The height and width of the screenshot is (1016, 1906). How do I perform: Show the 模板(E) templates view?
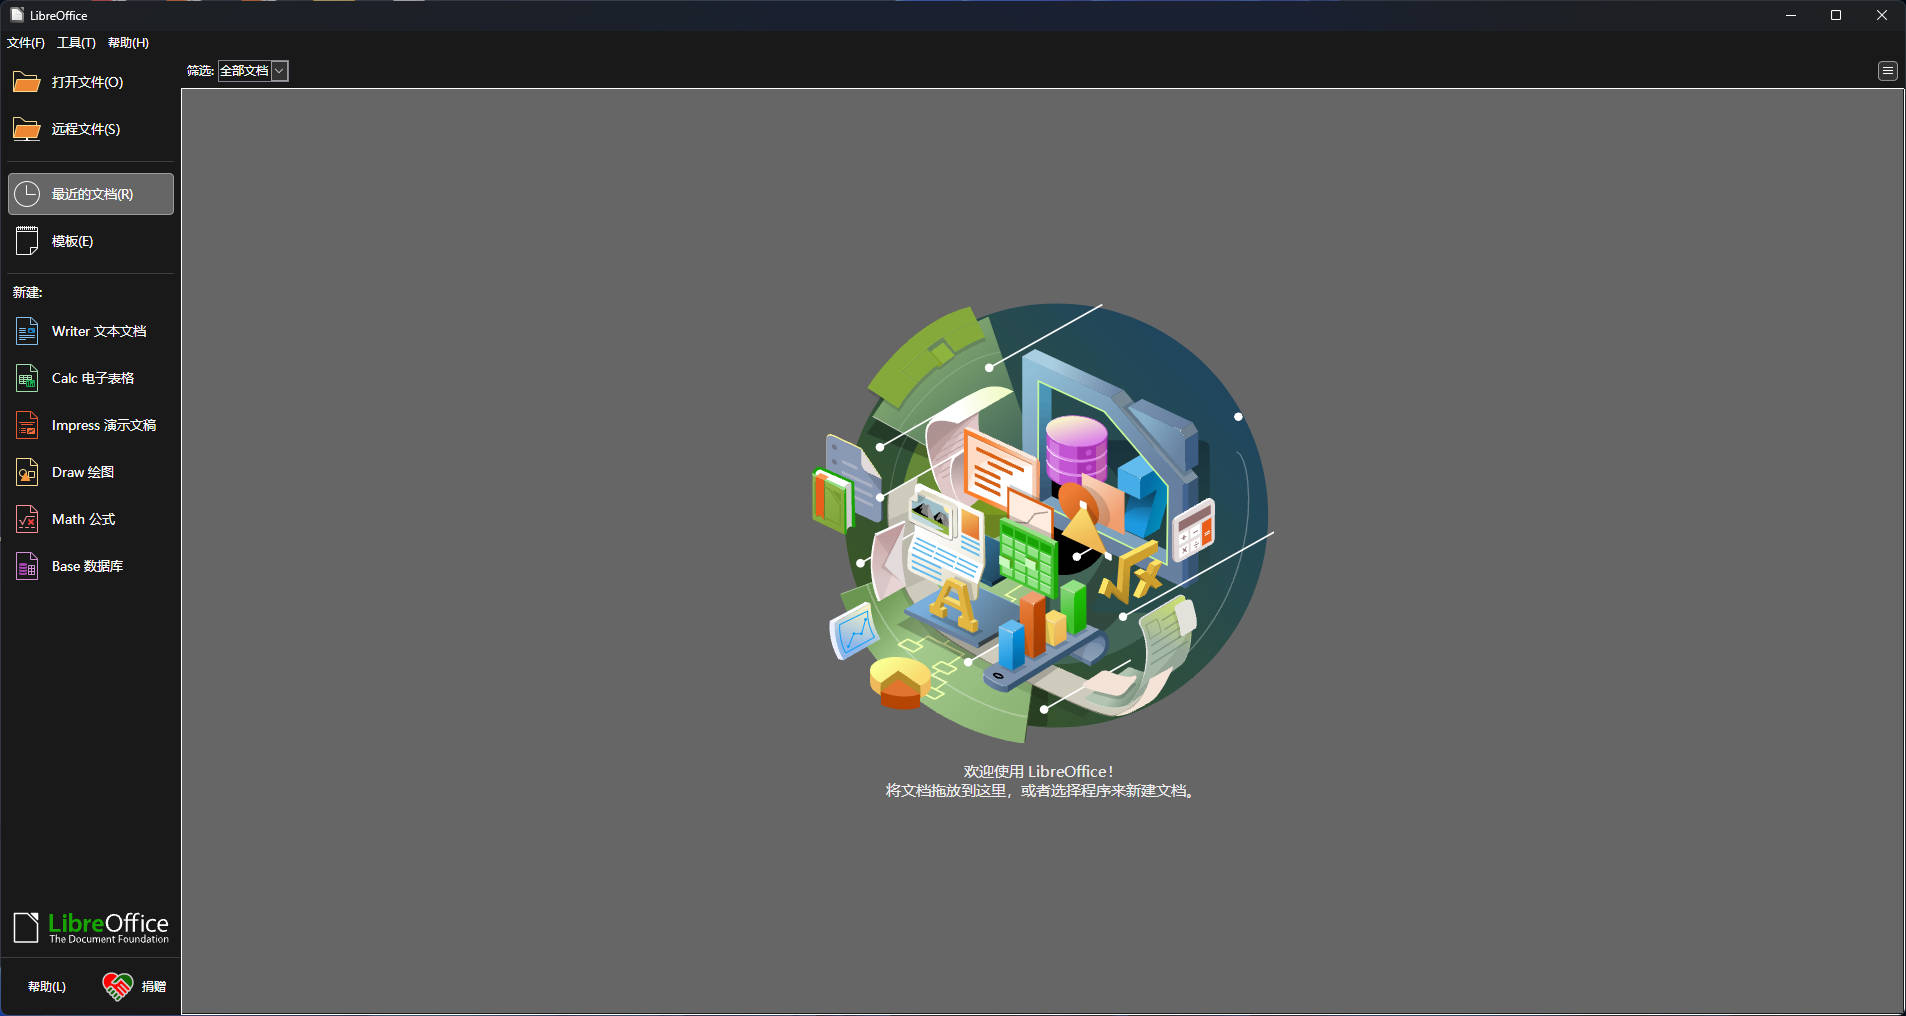[x=91, y=241]
